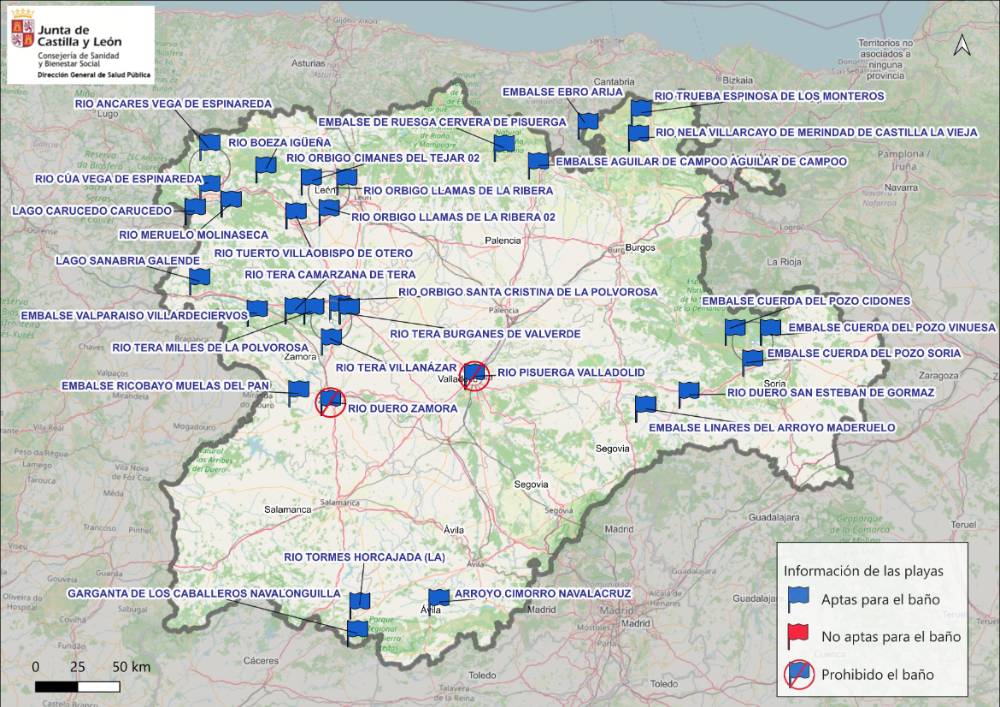Click the 'Aptas para el baño' legend text
The image size is (1000, 707).
click(880, 600)
